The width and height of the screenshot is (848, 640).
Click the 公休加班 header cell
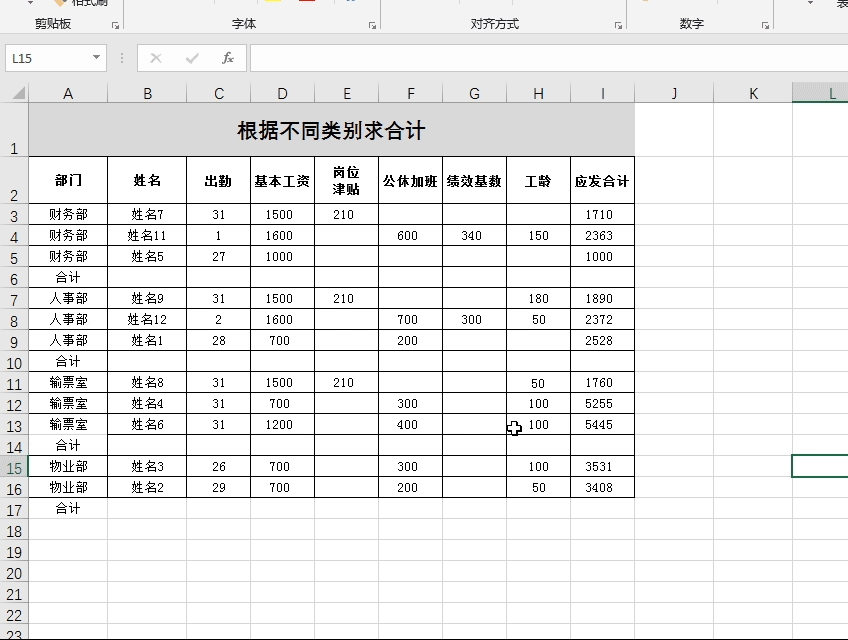[410, 180]
